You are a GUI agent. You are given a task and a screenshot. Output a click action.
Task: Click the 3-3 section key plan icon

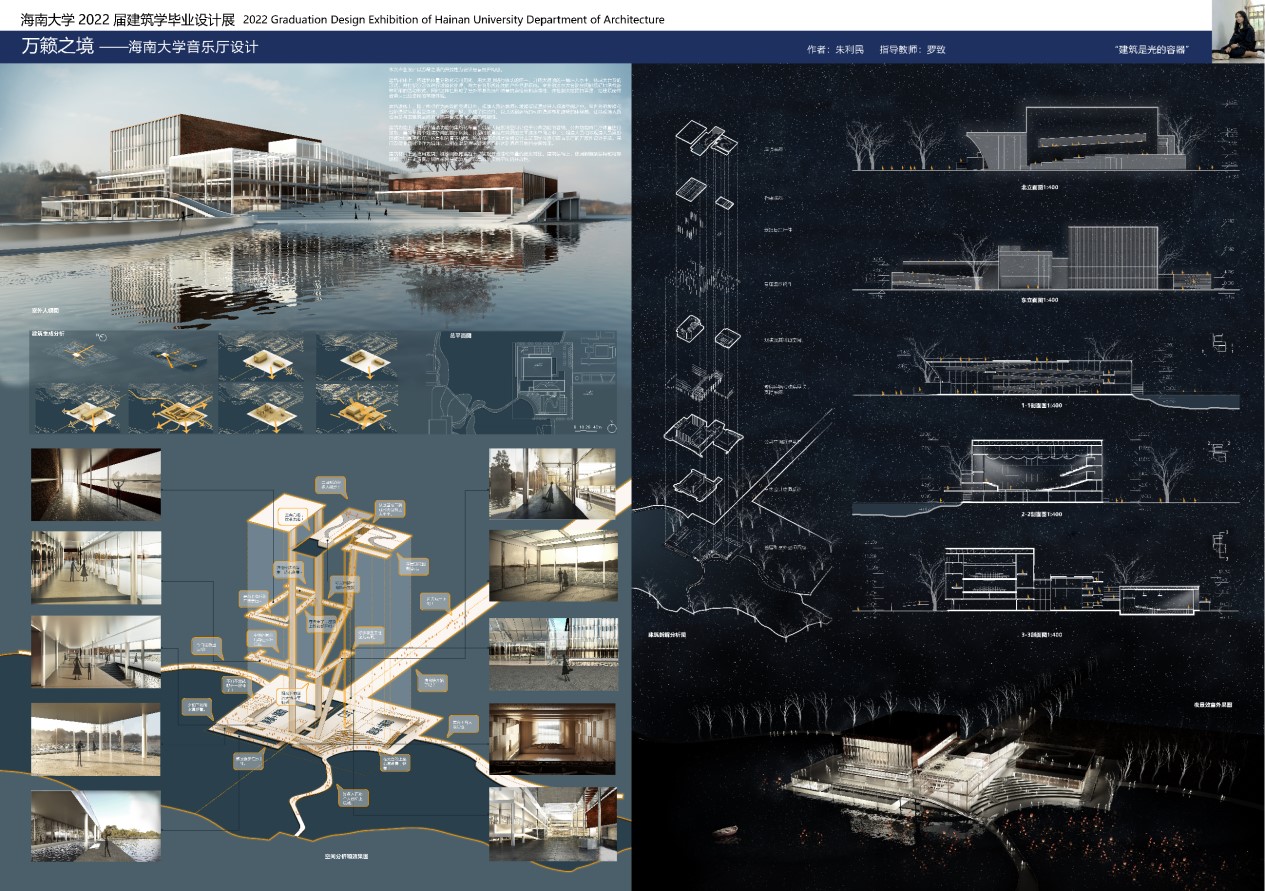[1222, 544]
